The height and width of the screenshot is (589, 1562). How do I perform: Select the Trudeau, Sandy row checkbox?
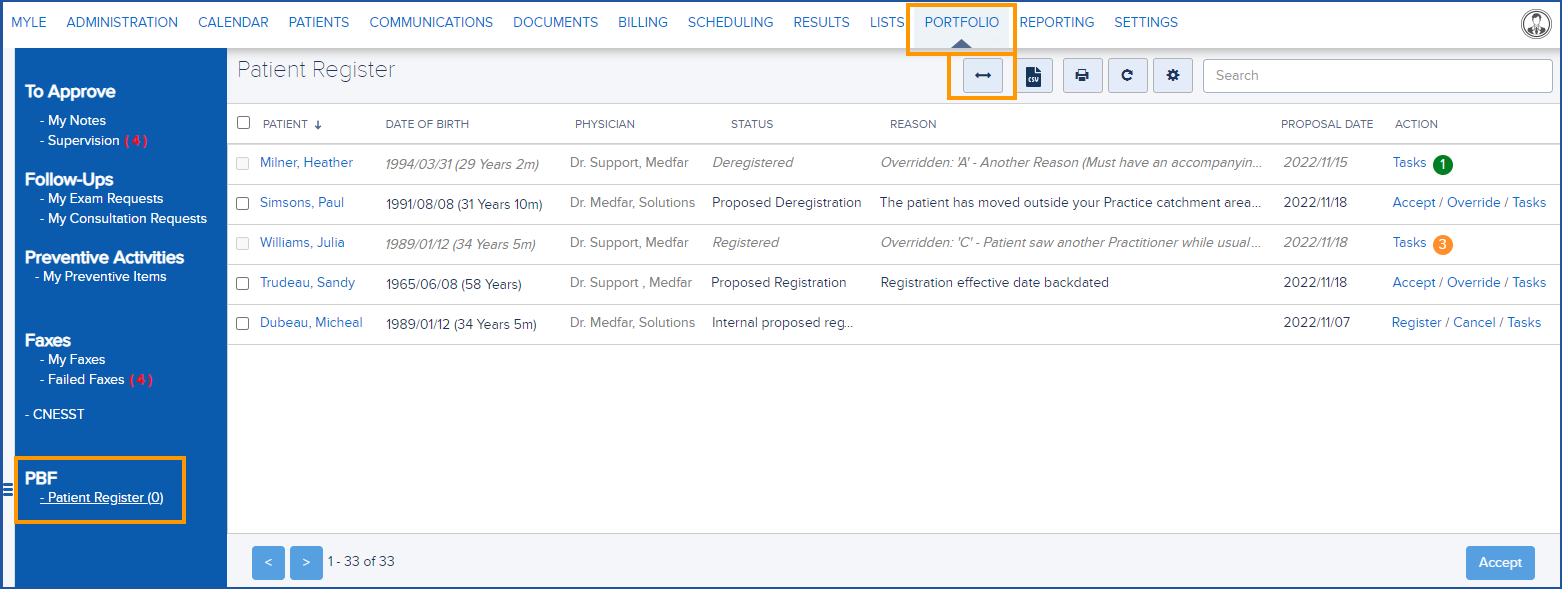pyautogui.click(x=243, y=283)
